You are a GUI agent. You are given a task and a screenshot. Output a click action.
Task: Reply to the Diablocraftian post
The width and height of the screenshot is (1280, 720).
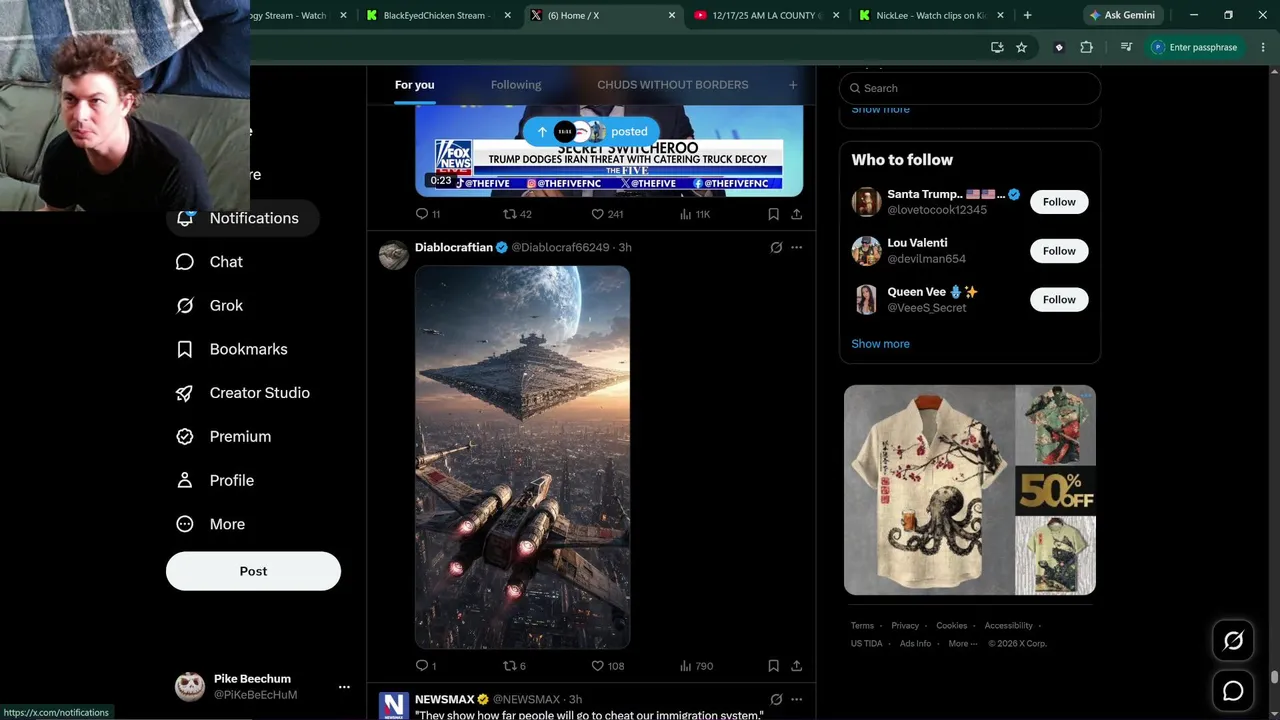426,666
